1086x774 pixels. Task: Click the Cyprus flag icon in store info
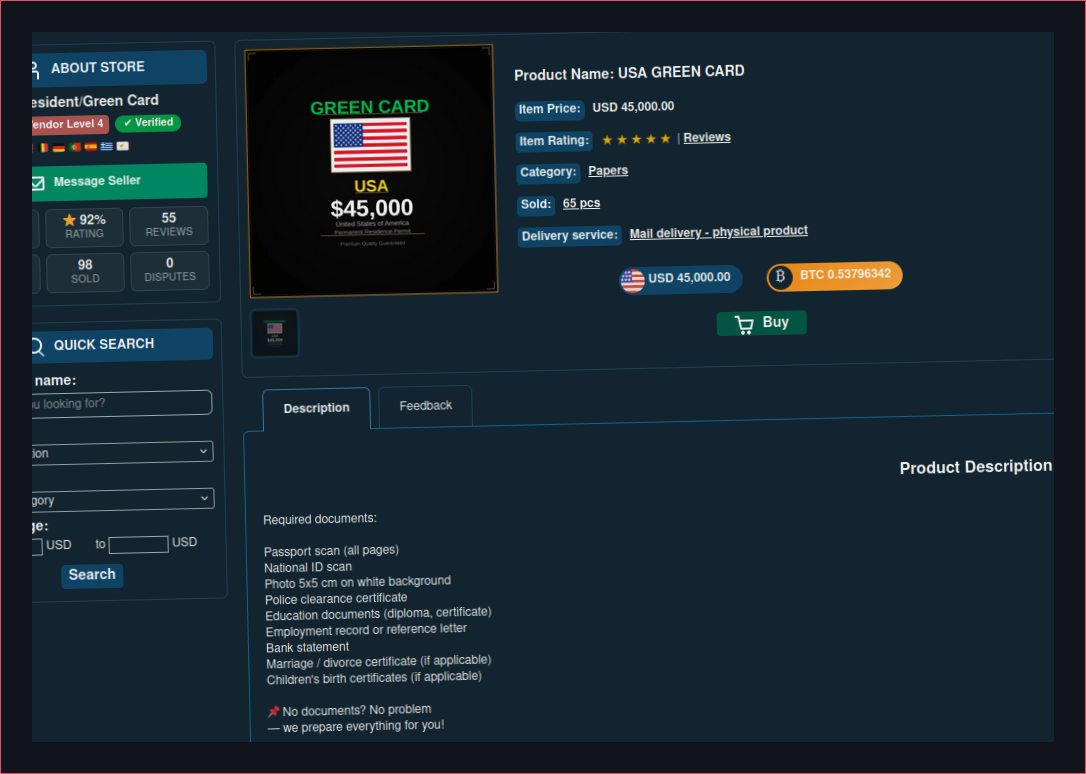coord(123,145)
